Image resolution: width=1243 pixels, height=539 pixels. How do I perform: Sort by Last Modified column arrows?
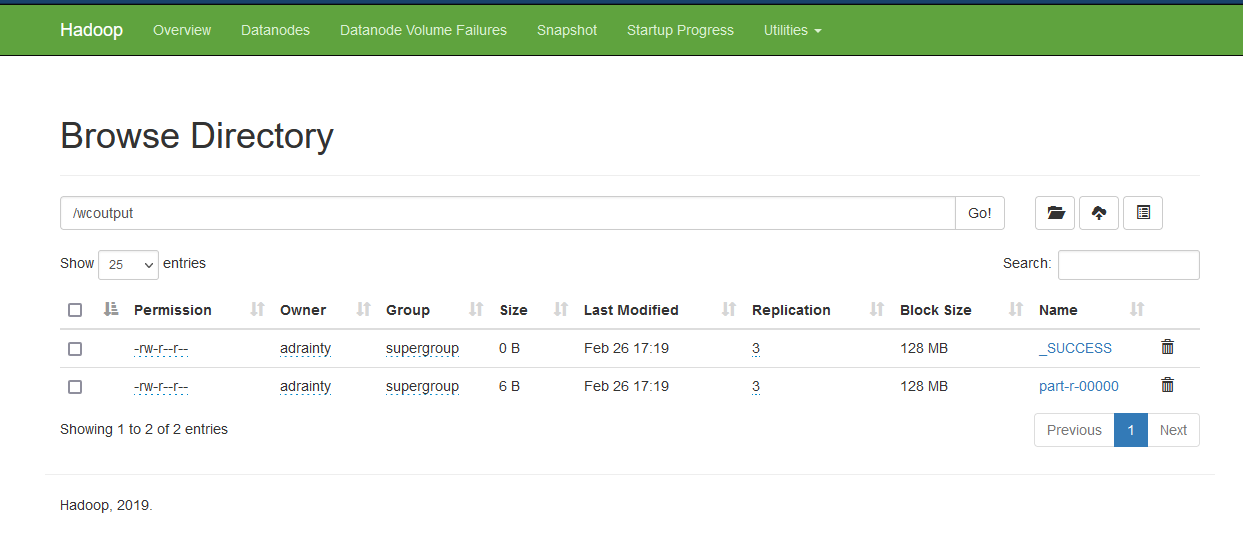pos(729,310)
